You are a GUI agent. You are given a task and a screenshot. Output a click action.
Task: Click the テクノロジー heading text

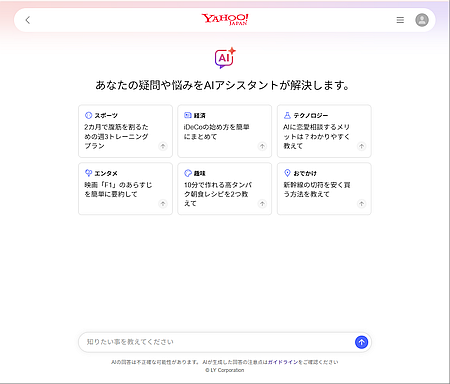tap(311, 115)
